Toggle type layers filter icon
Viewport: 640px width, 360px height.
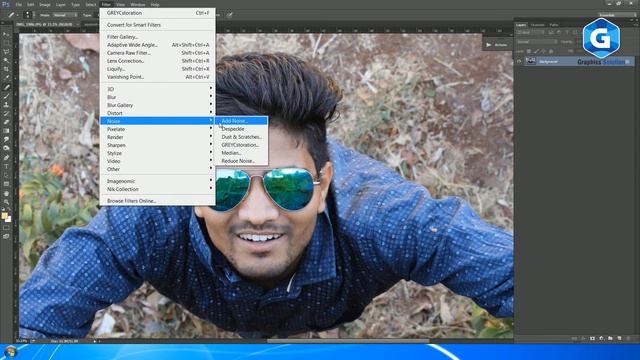click(567, 32)
